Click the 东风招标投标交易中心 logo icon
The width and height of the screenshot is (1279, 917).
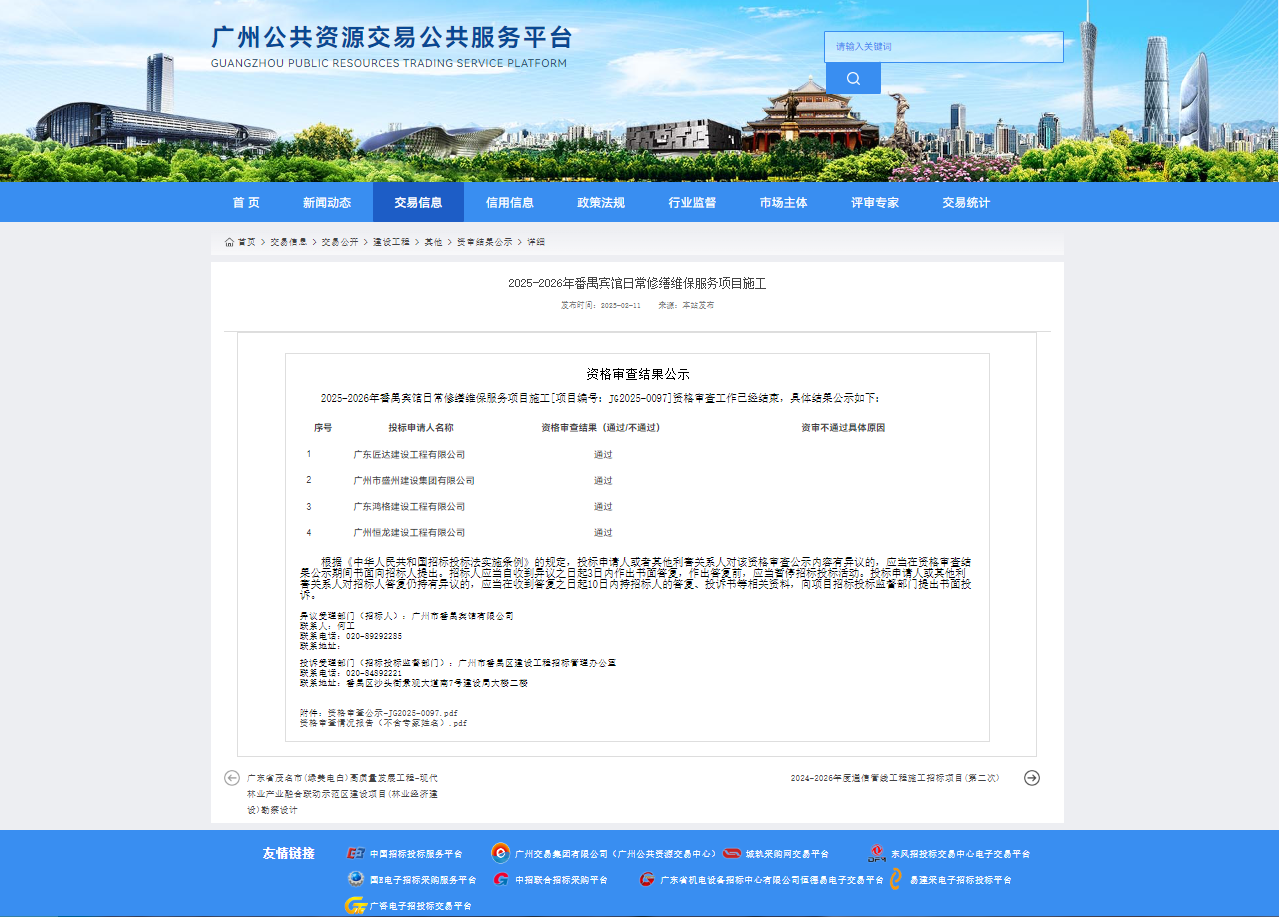click(x=876, y=853)
